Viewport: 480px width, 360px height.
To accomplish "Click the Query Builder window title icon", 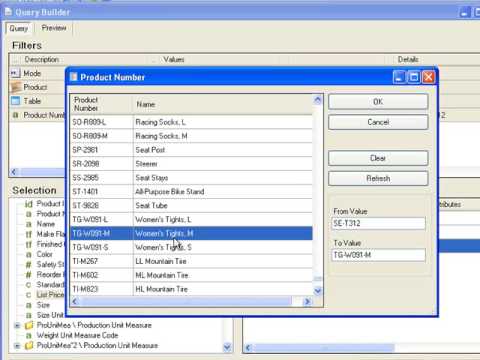I will click(8, 12).
